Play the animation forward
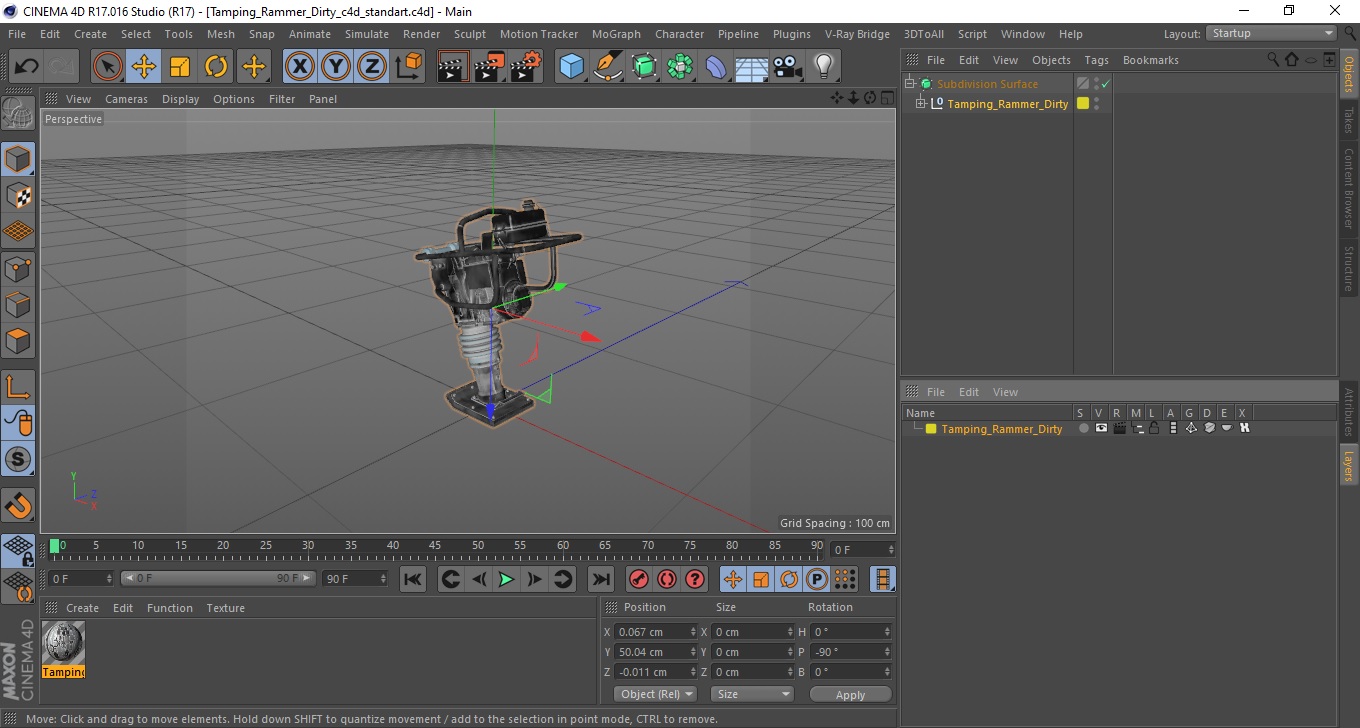The image size is (1360, 728). pos(506,579)
